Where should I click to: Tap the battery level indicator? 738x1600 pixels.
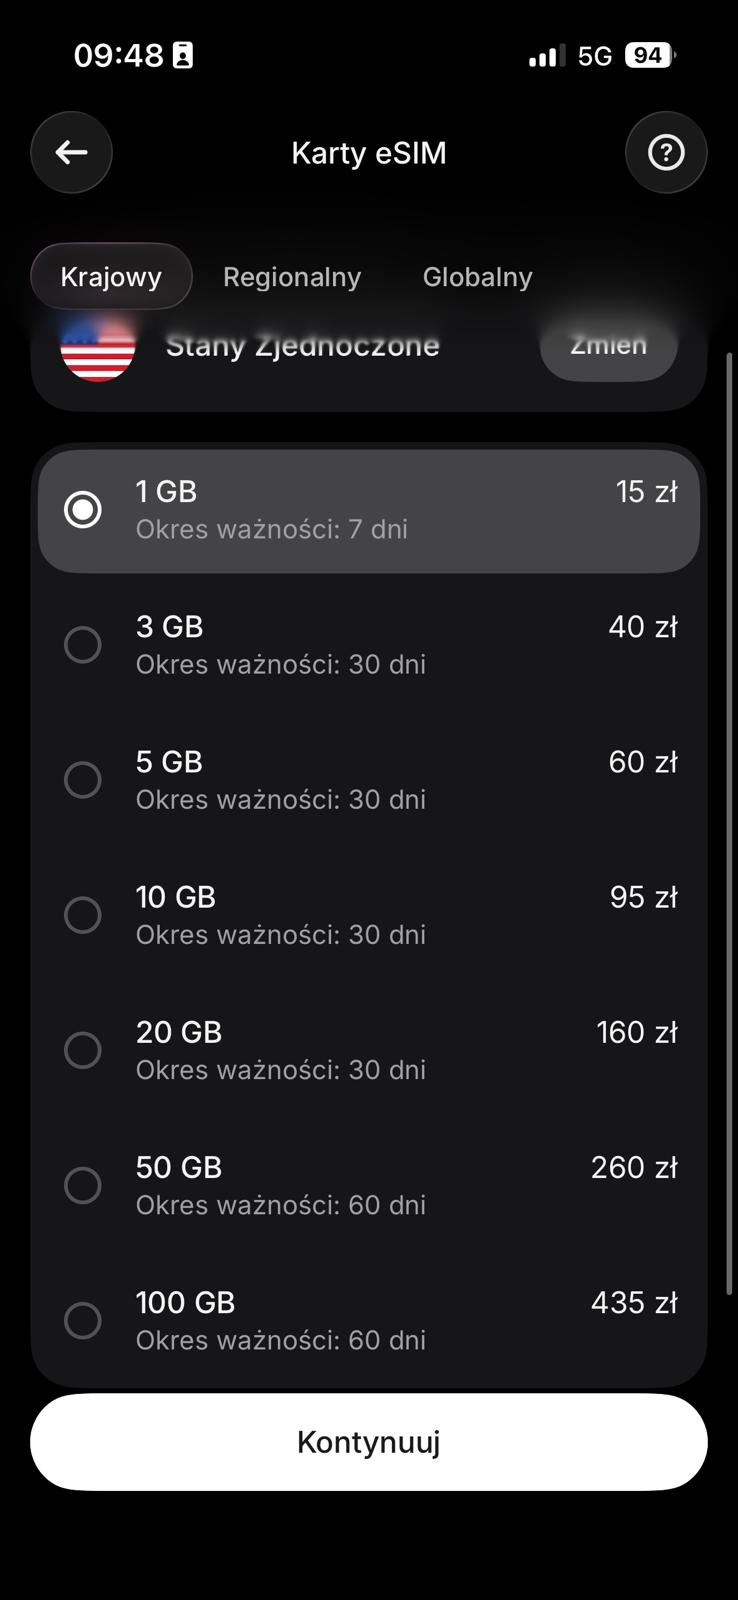(649, 56)
